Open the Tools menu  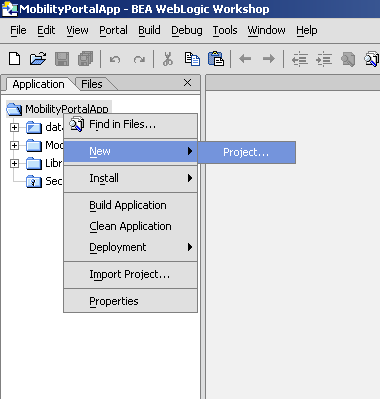click(x=225, y=30)
